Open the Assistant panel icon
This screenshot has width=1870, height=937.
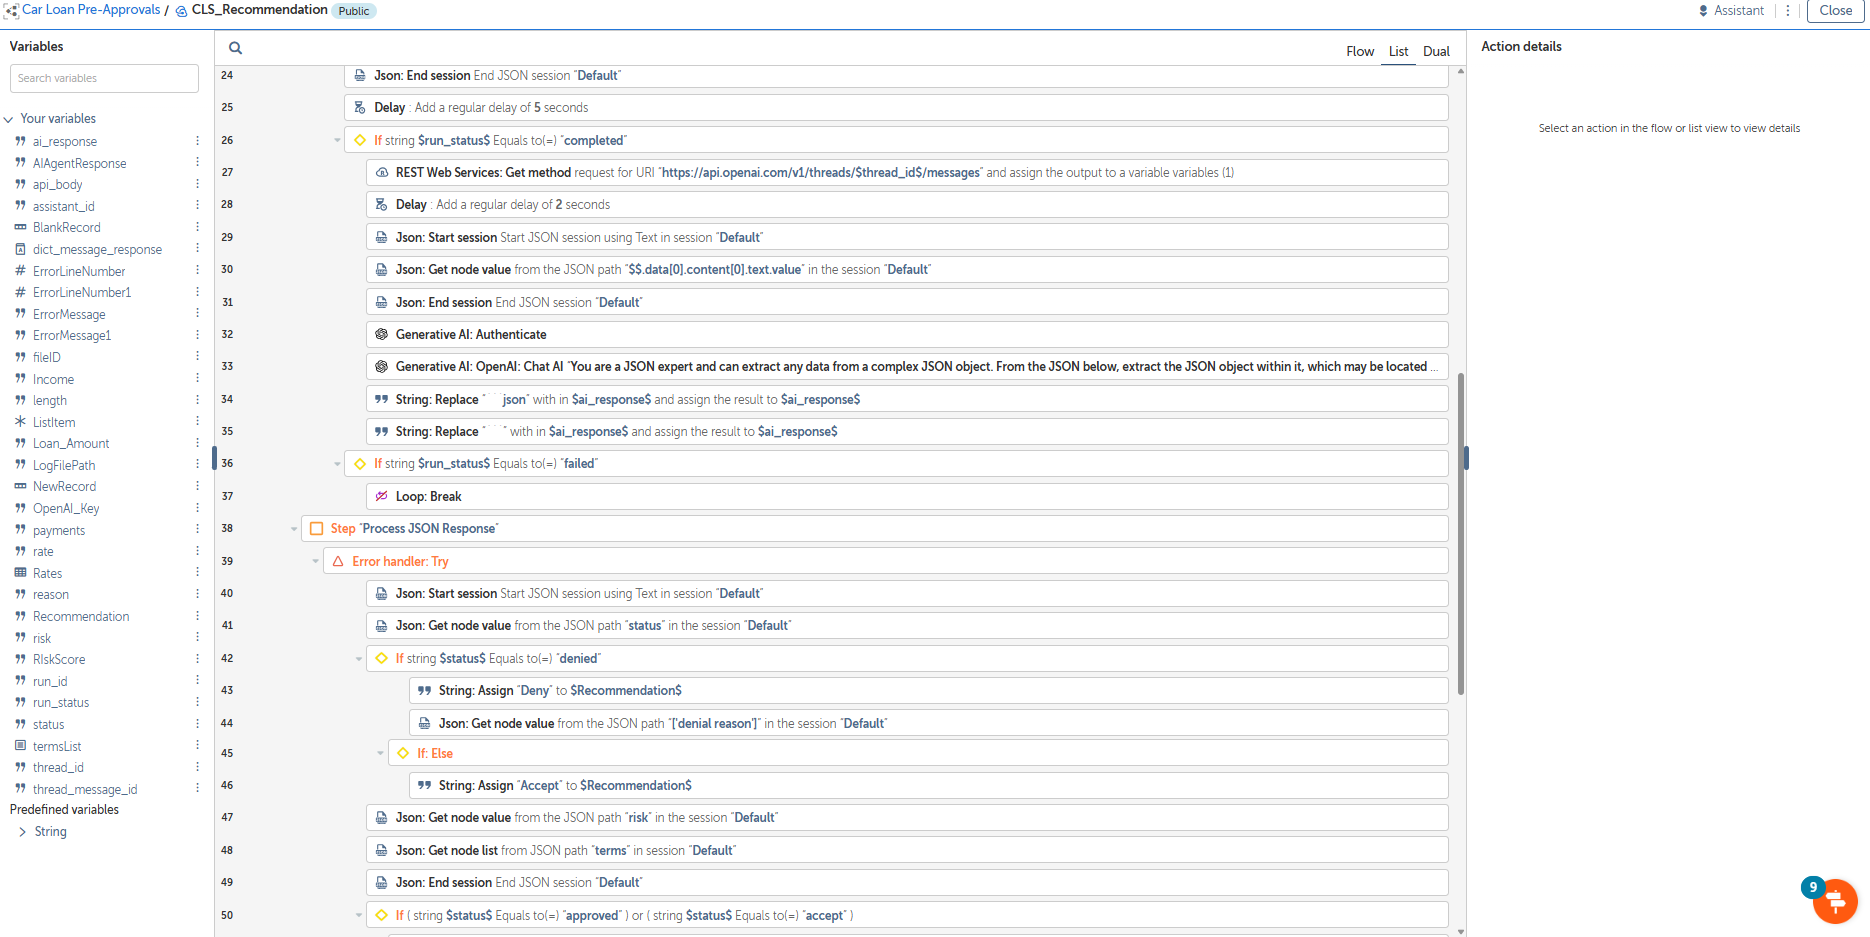pyautogui.click(x=1704, y=11)
